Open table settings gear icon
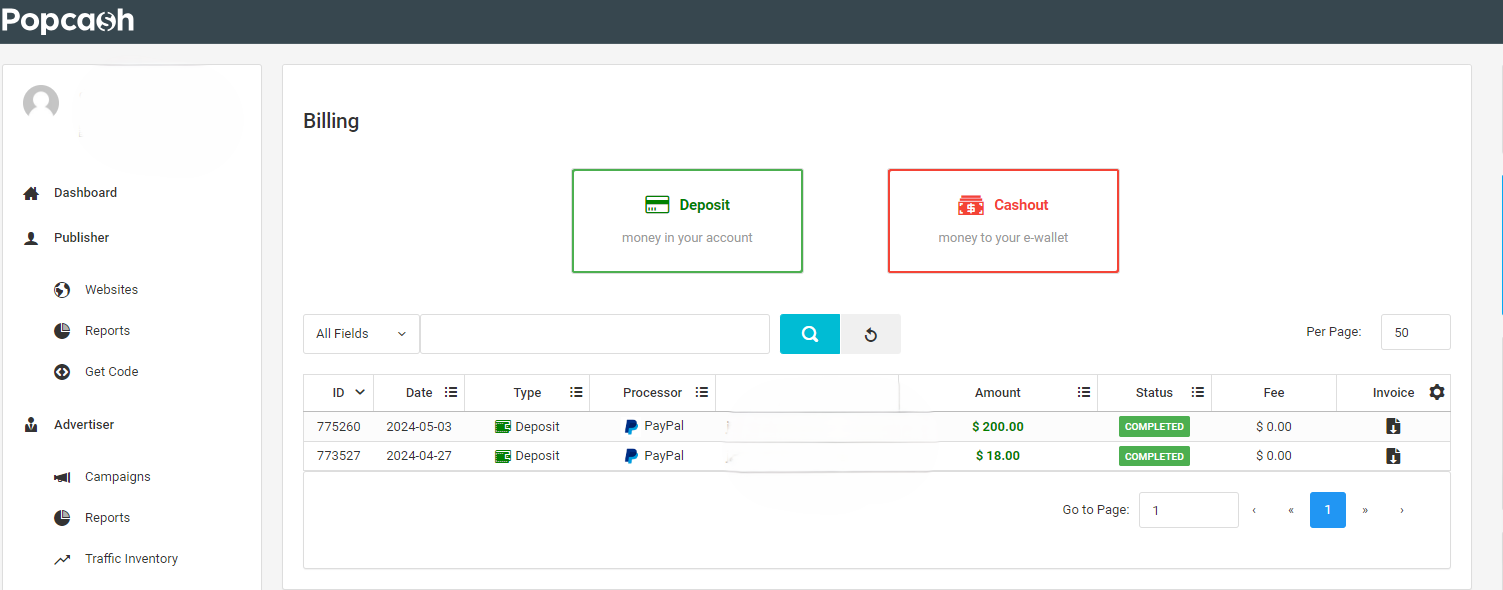This screenshot has width=1503, height=590. (1437, 392)
